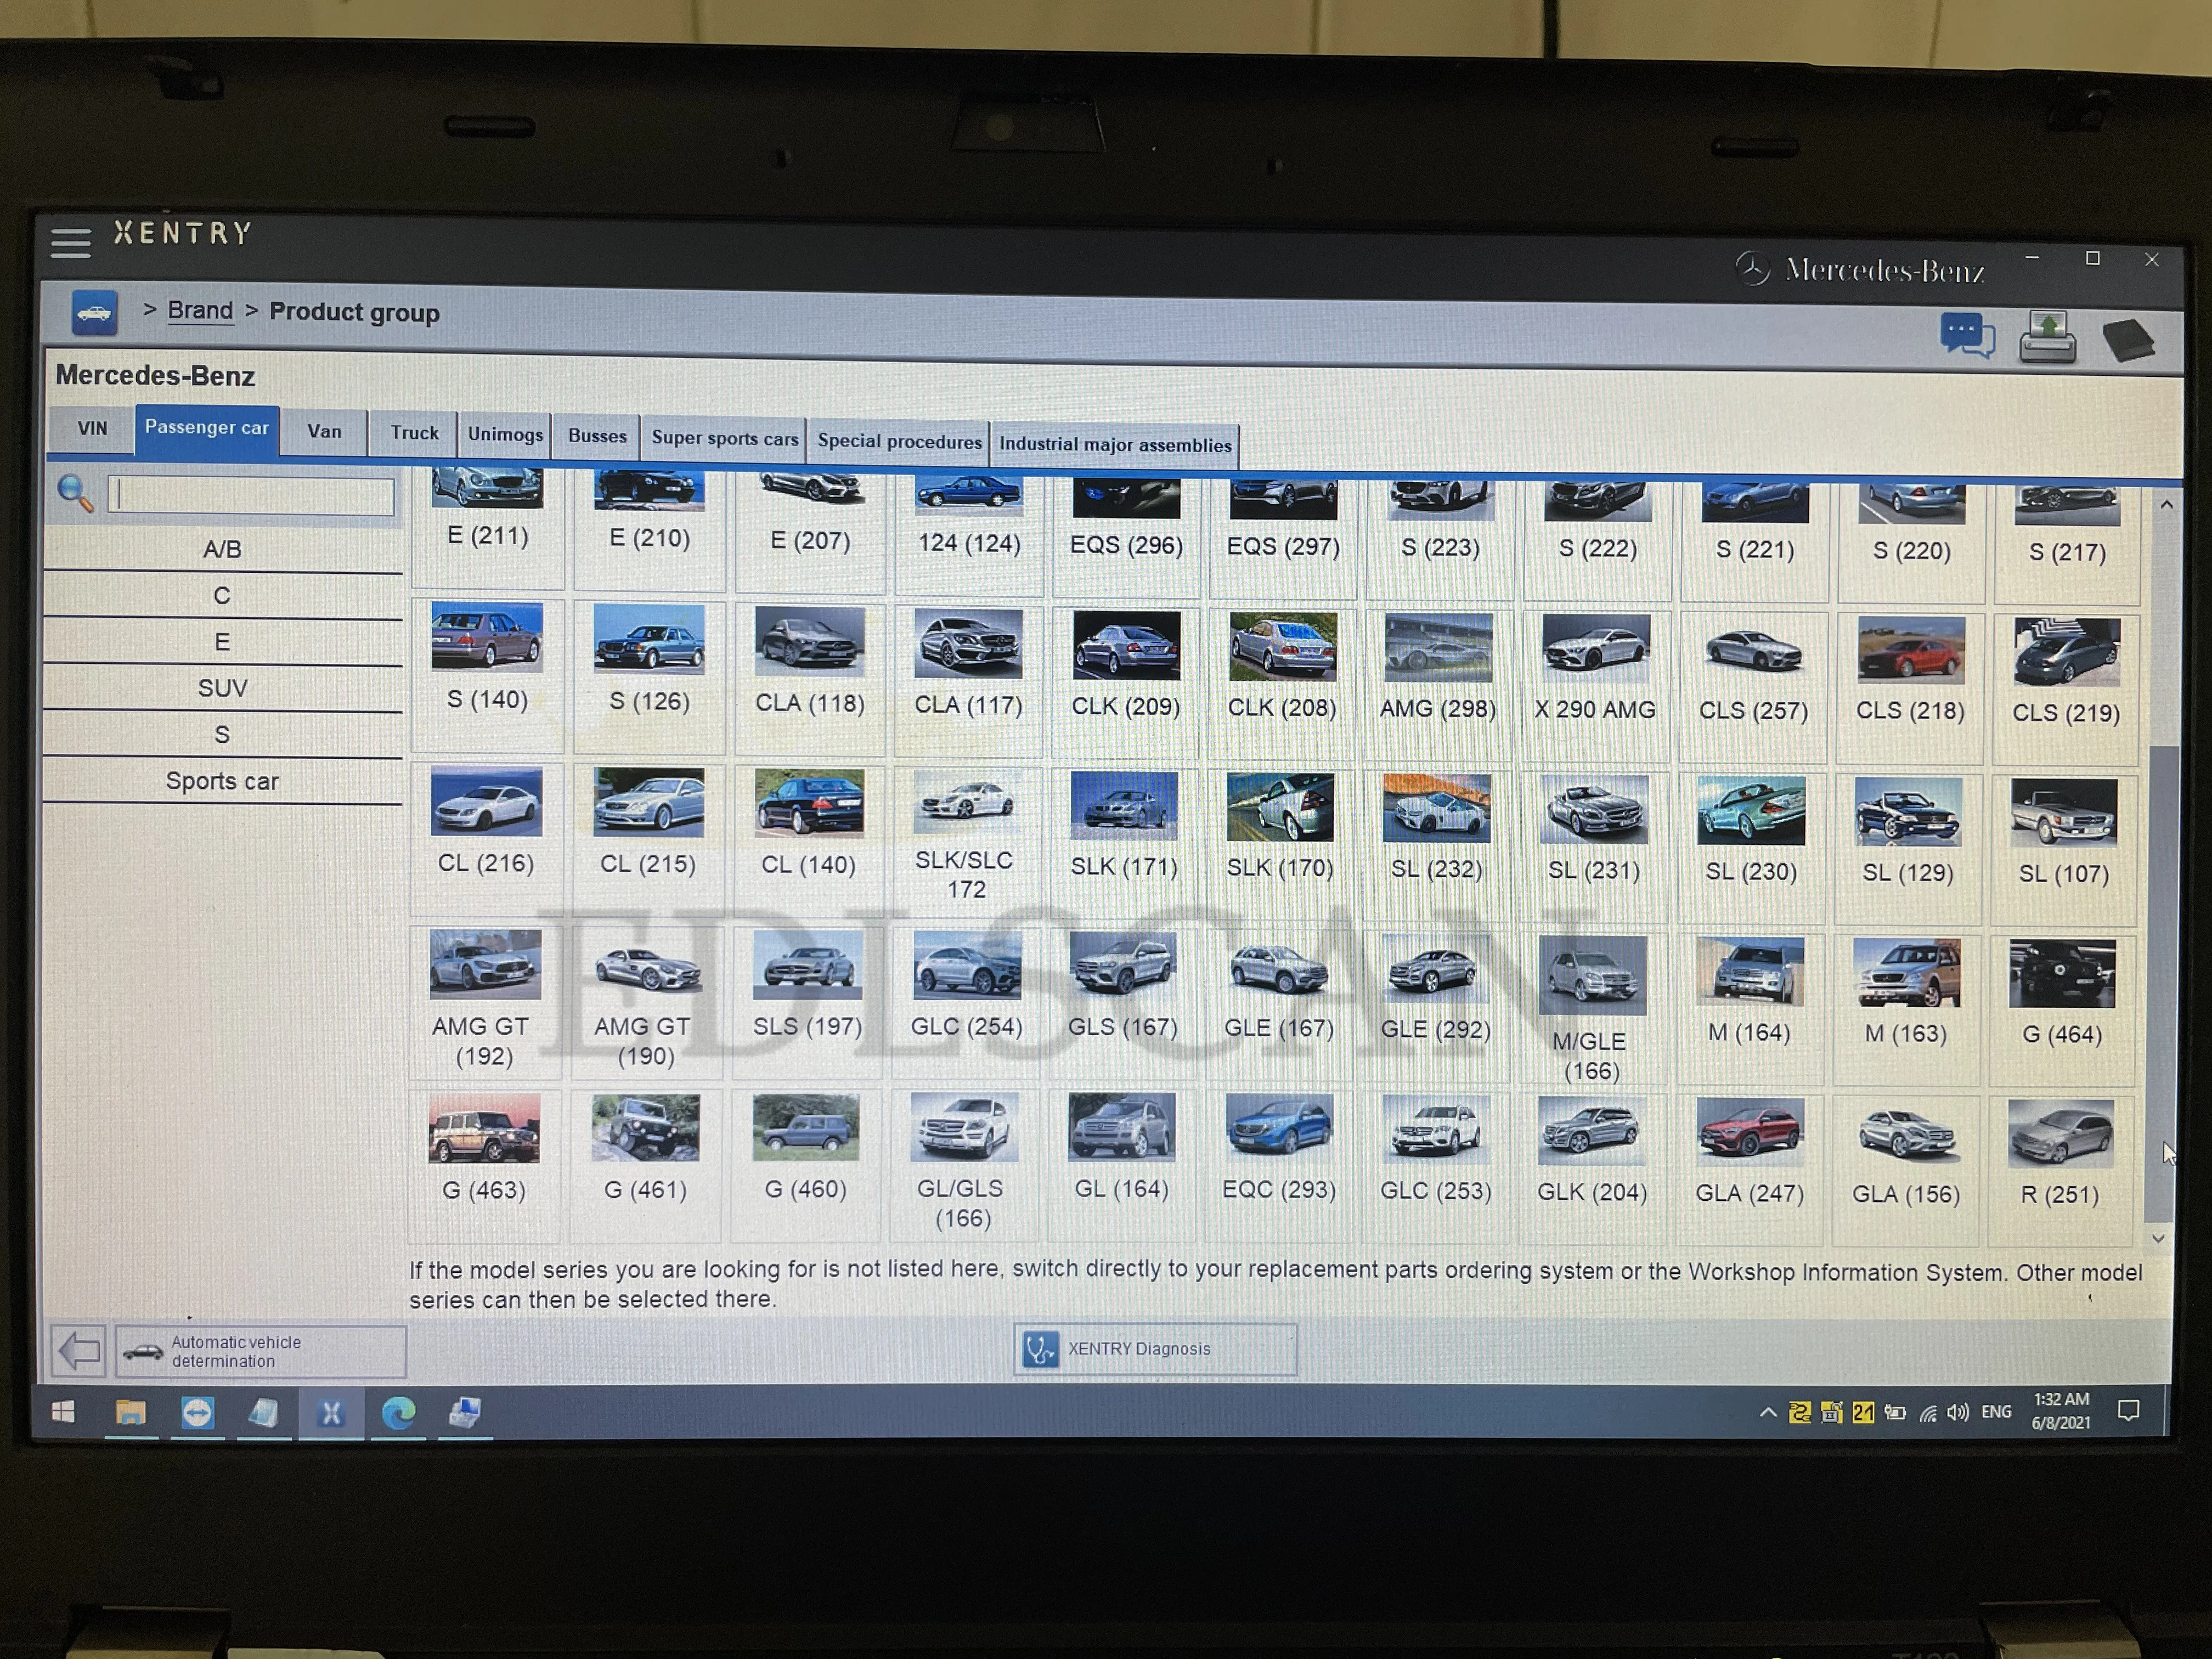Screen dimensions: 2212x1659
Task: Open the TeamViewer icon in the taskbar
Action: pyautogui.click(x=197, y=1412)
